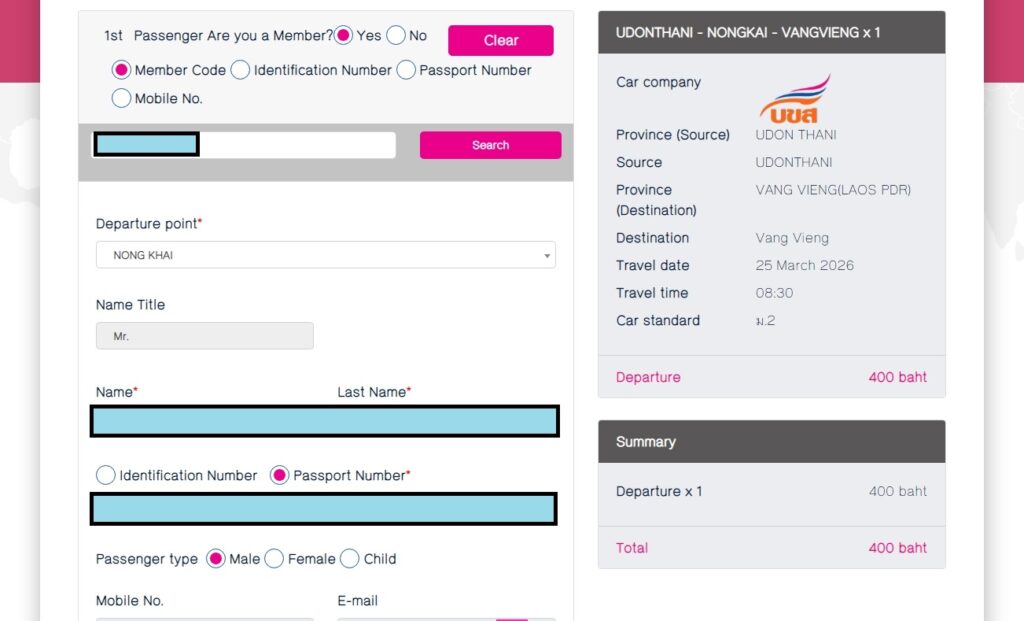1024x621 pixels.
Task: Choose Member Code search option
Action: click(122, 70)
